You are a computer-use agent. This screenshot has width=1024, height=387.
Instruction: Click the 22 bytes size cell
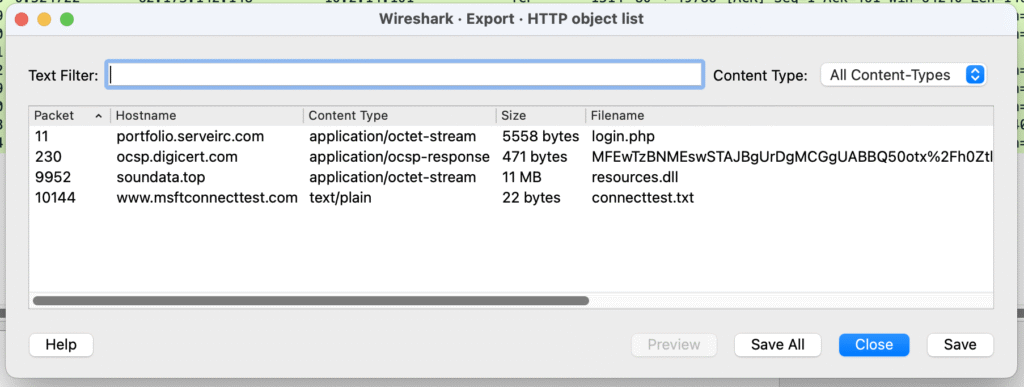tap(531, 197)
